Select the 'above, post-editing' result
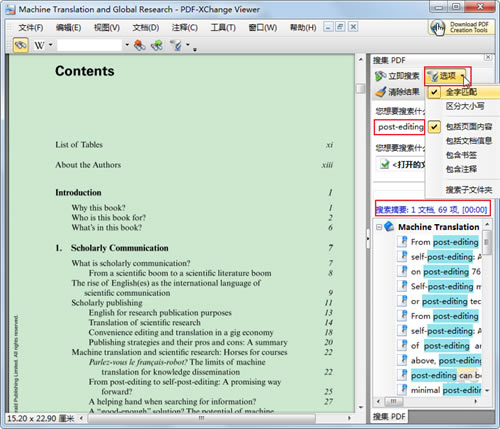This screenshot has width=500, height=429. coord(446,361)
